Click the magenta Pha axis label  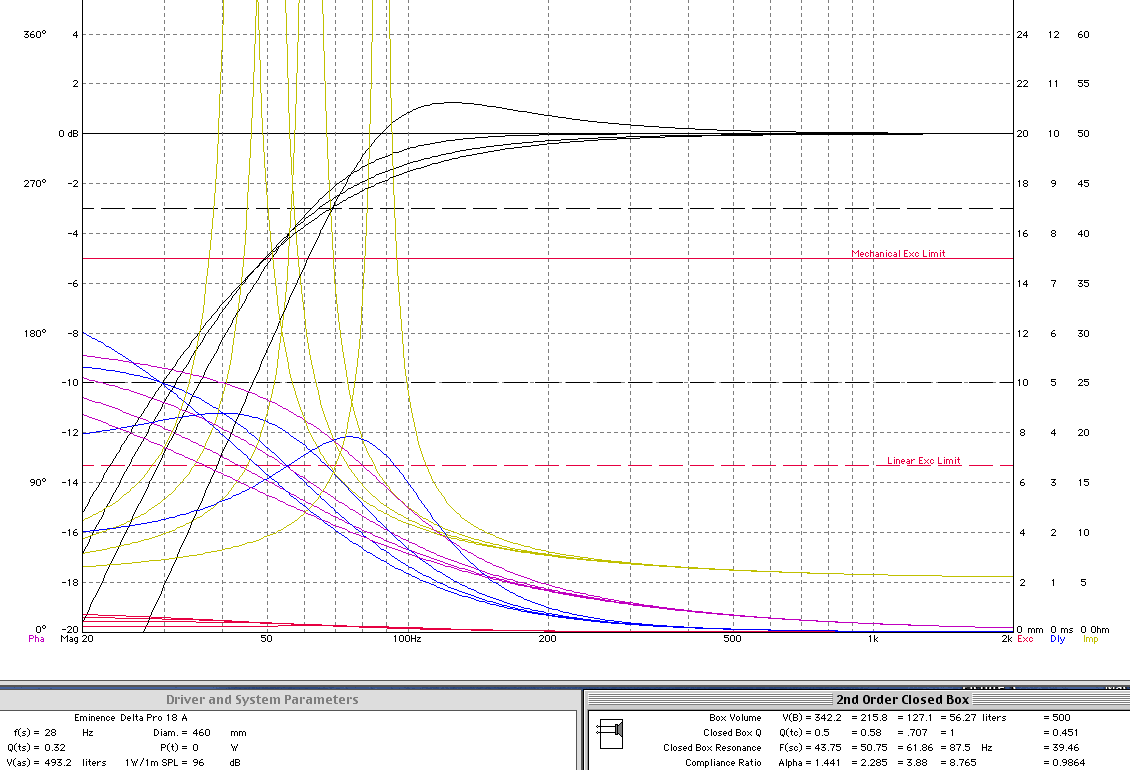(36, 639)
